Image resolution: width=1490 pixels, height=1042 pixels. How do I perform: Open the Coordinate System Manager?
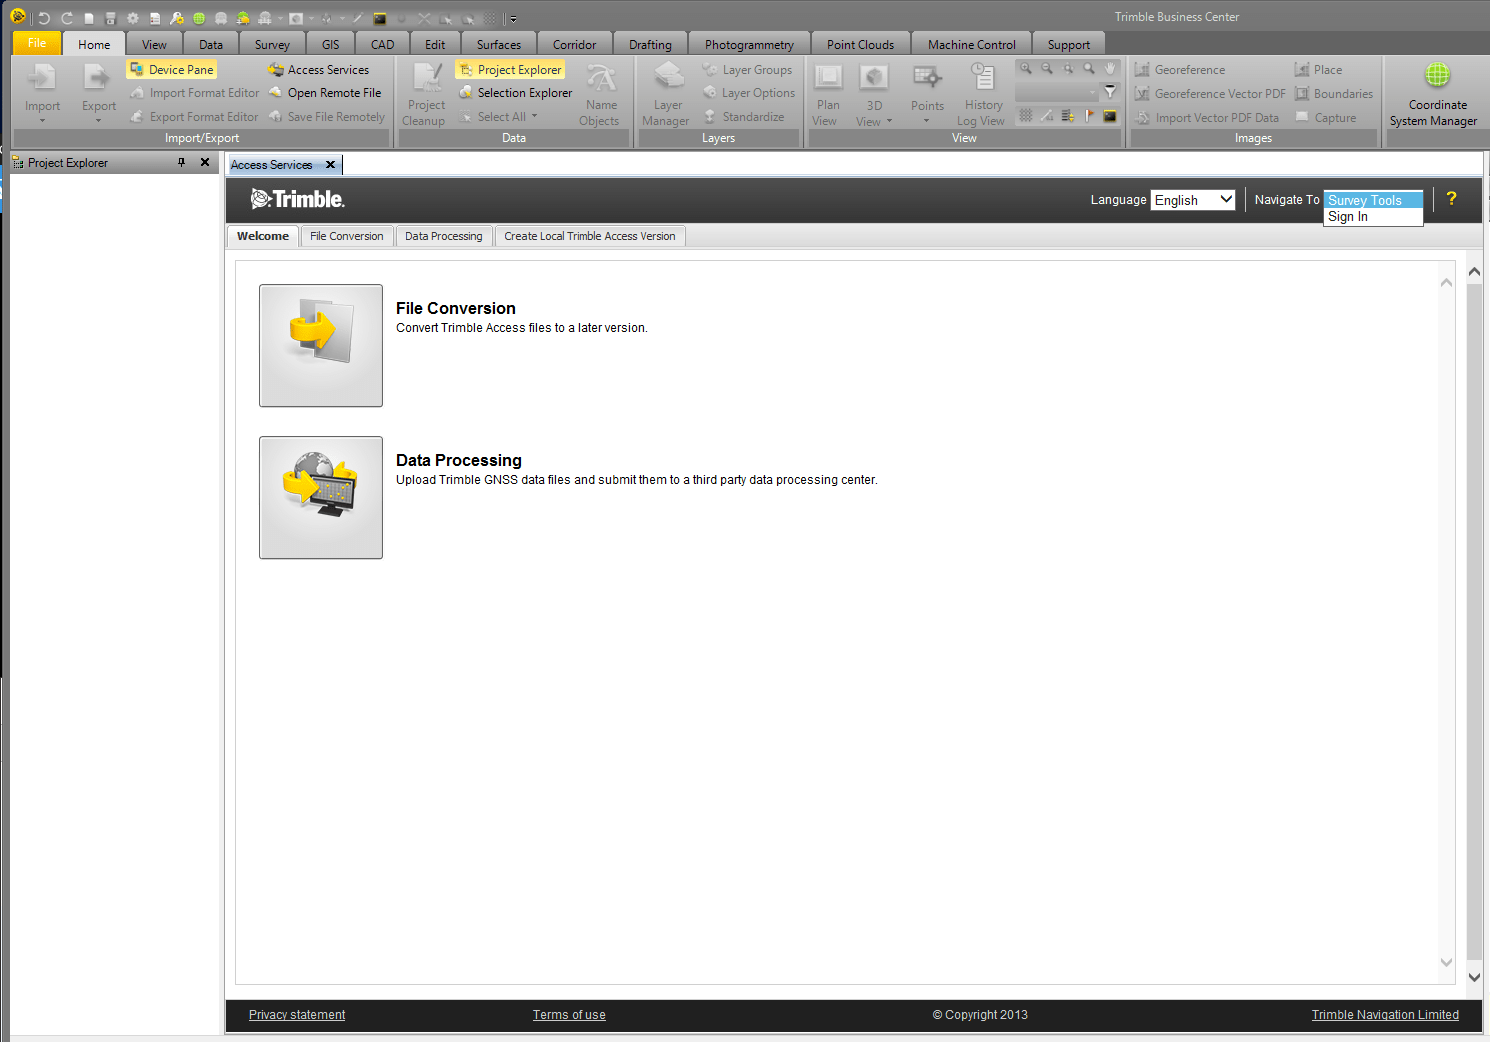coord(1436,95)
